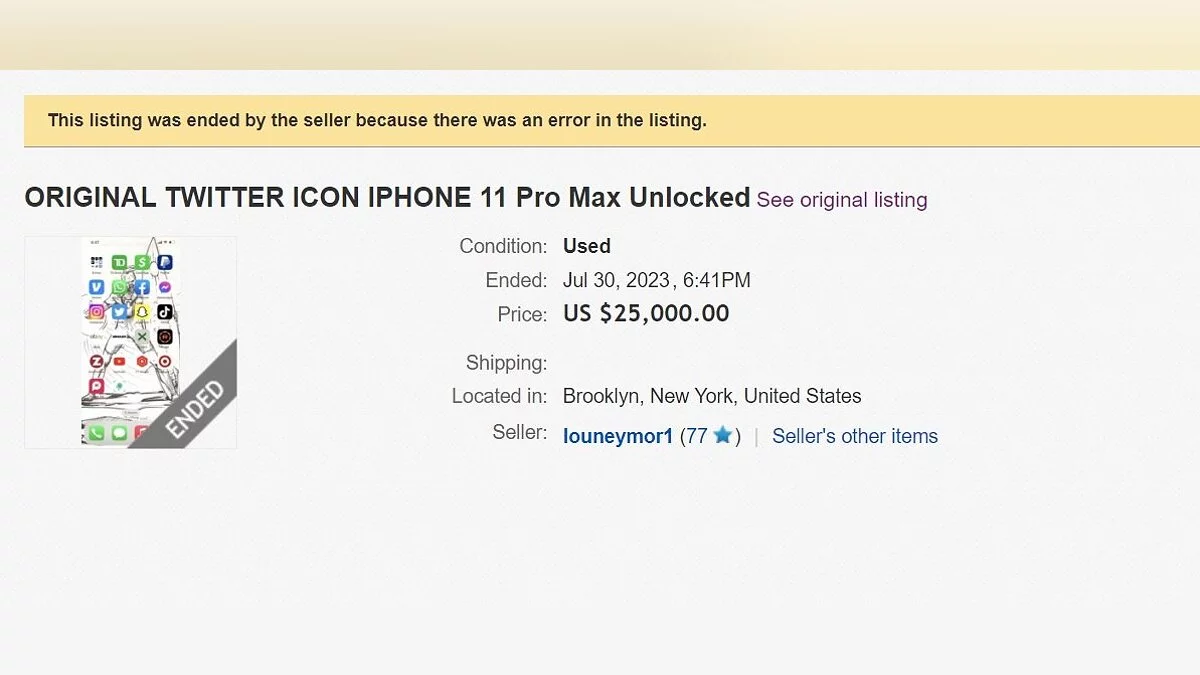Screen dimensions: 1200x675
Task: Click the blue feedback star icon
Action: [723, 435]
